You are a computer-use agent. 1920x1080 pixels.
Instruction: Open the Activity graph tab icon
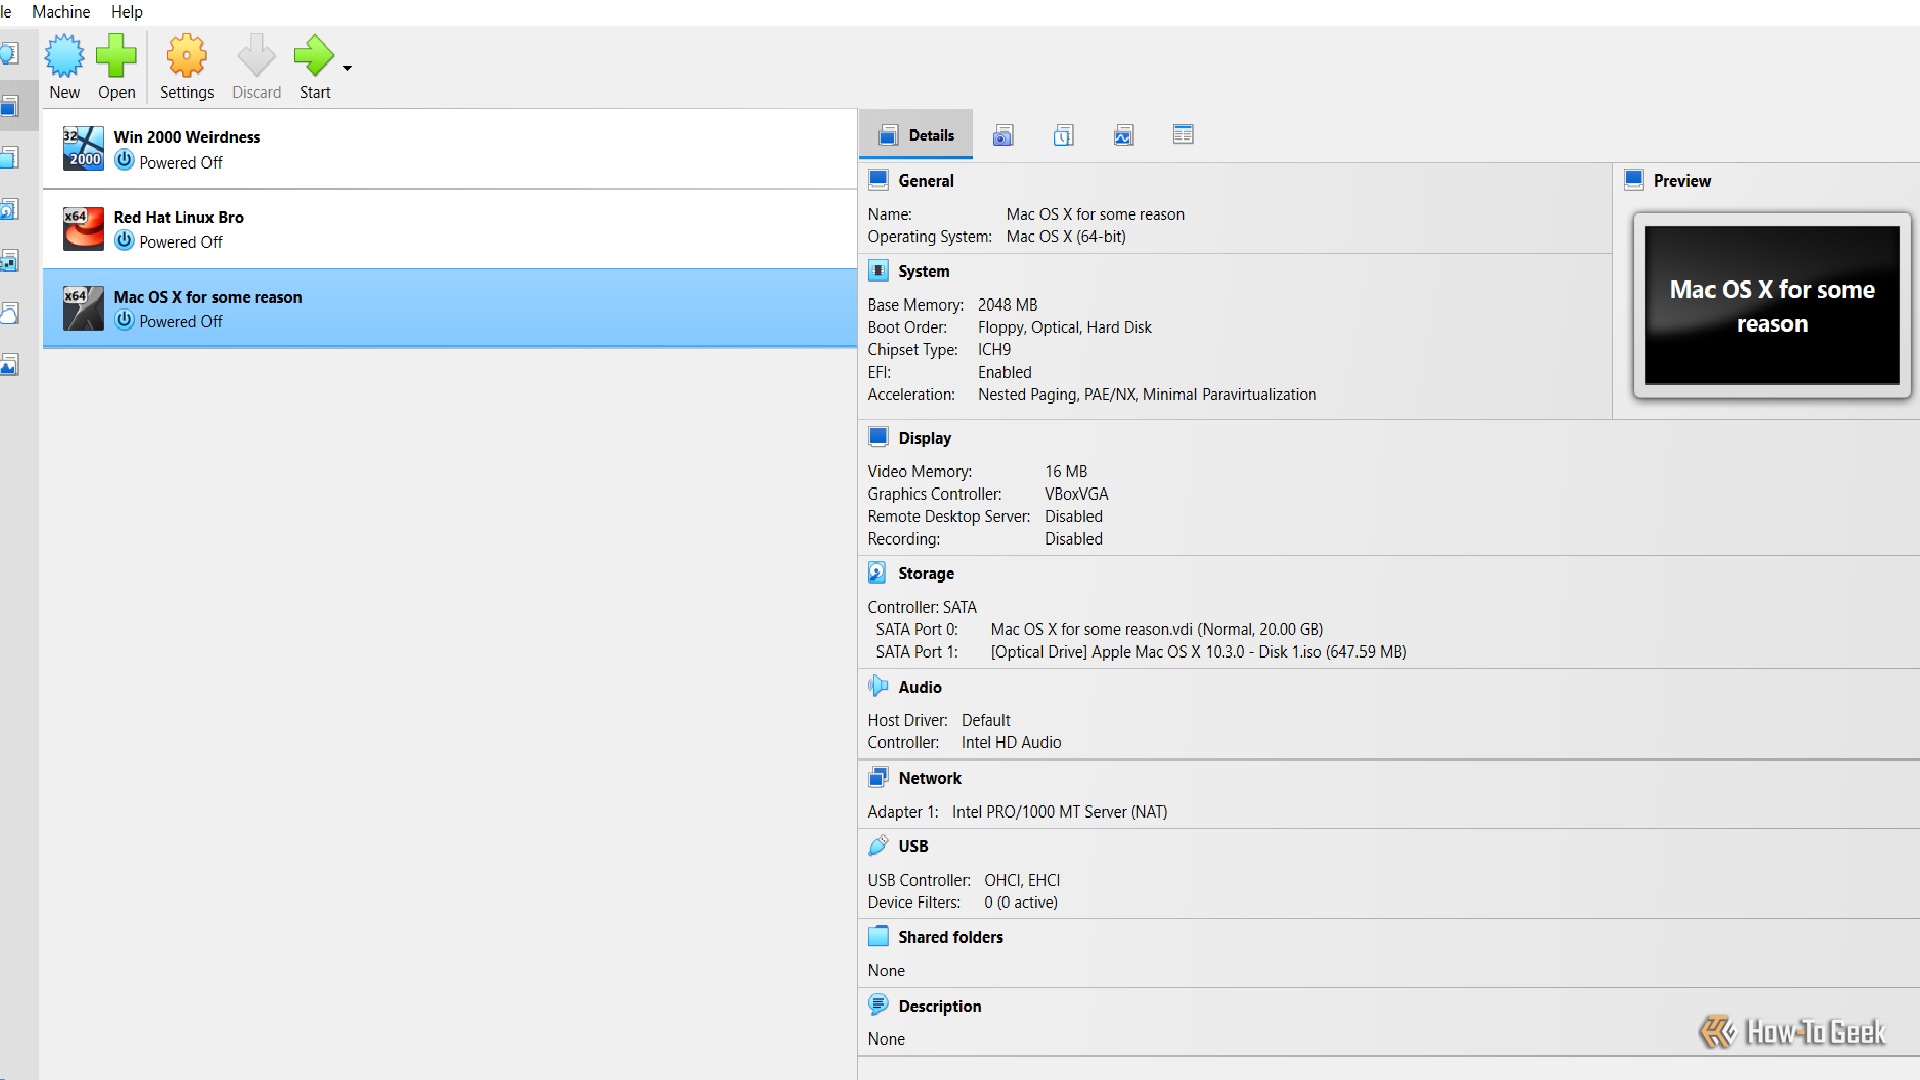coord(1123,135)
